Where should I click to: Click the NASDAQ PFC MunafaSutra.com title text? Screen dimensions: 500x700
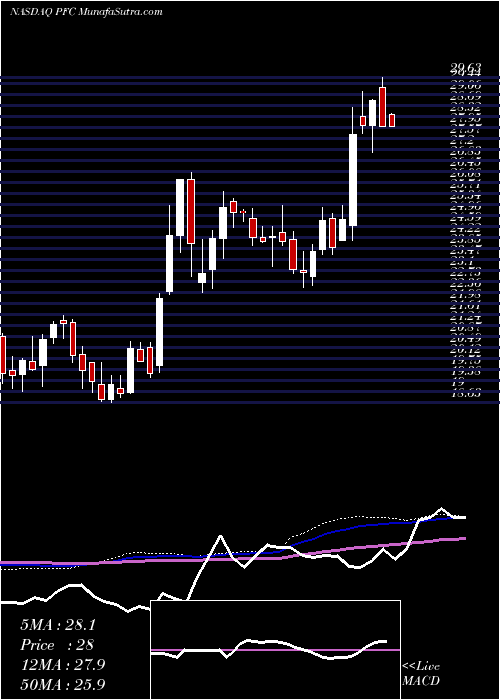tap(86, 12)
